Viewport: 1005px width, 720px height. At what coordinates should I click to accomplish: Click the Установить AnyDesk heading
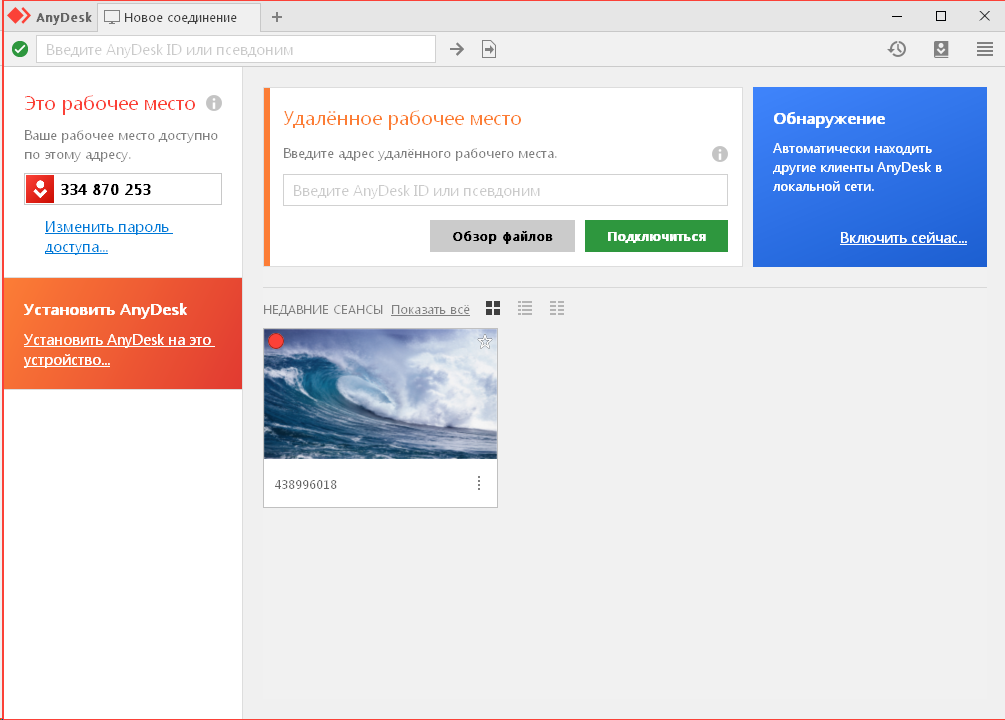(105, 310)
